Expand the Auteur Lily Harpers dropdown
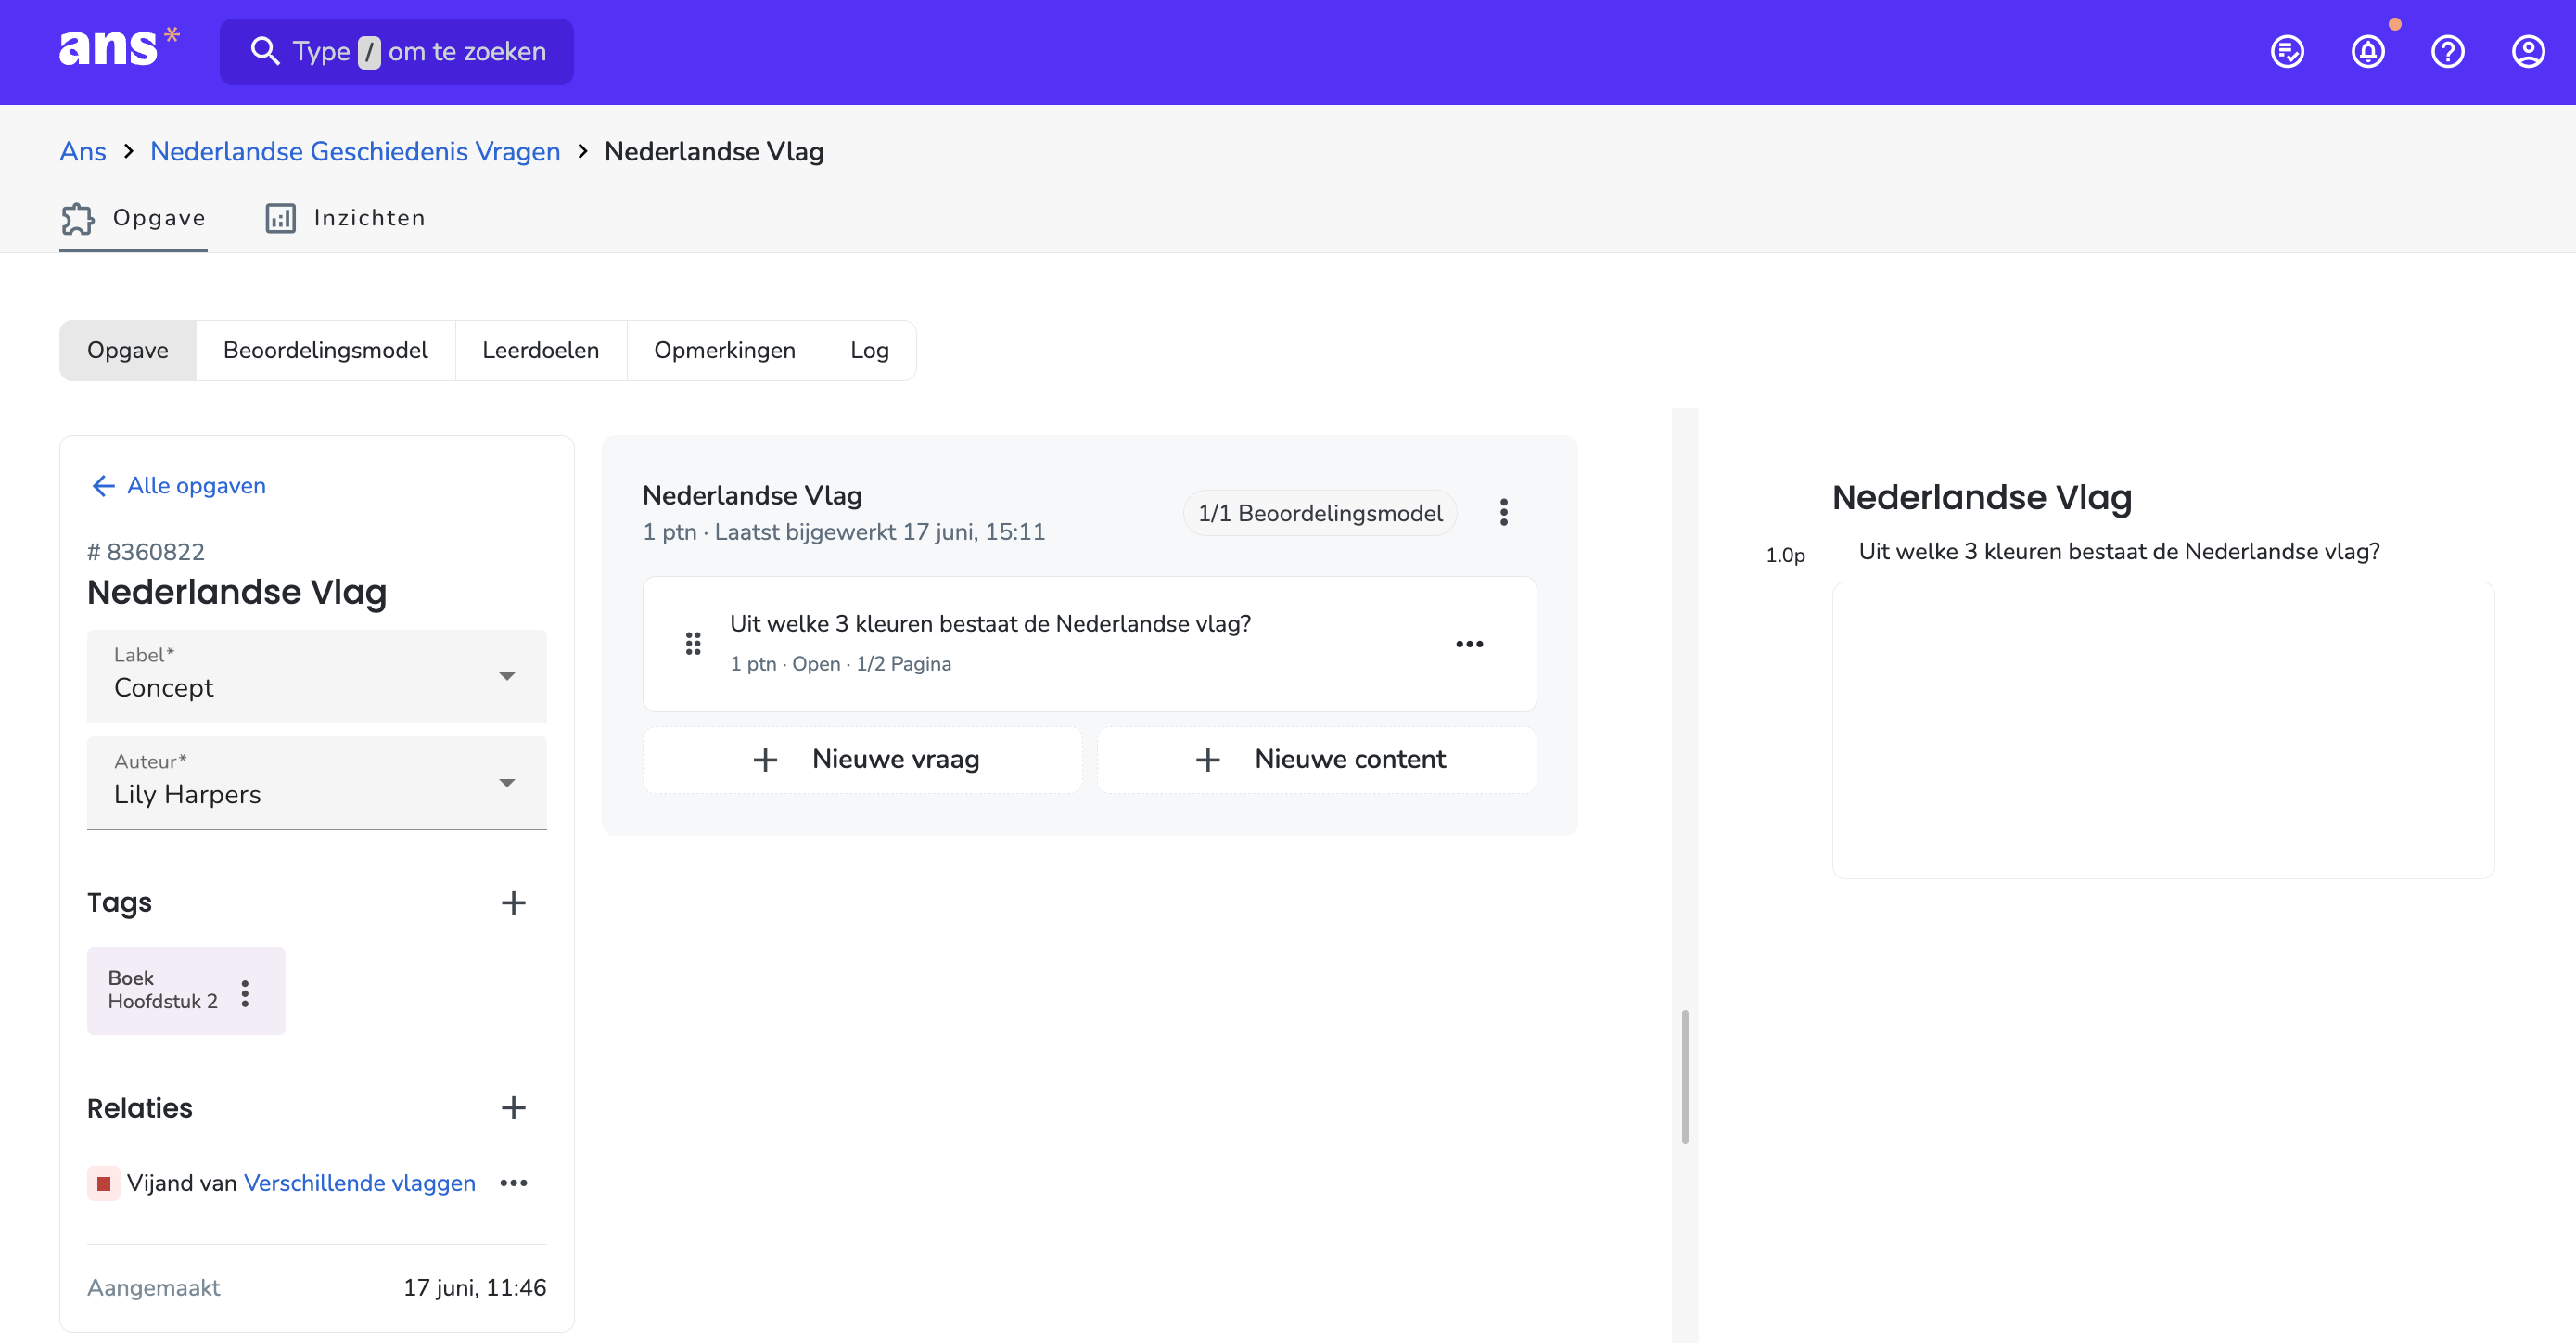 pyautogui.click(x=316, y=783)
